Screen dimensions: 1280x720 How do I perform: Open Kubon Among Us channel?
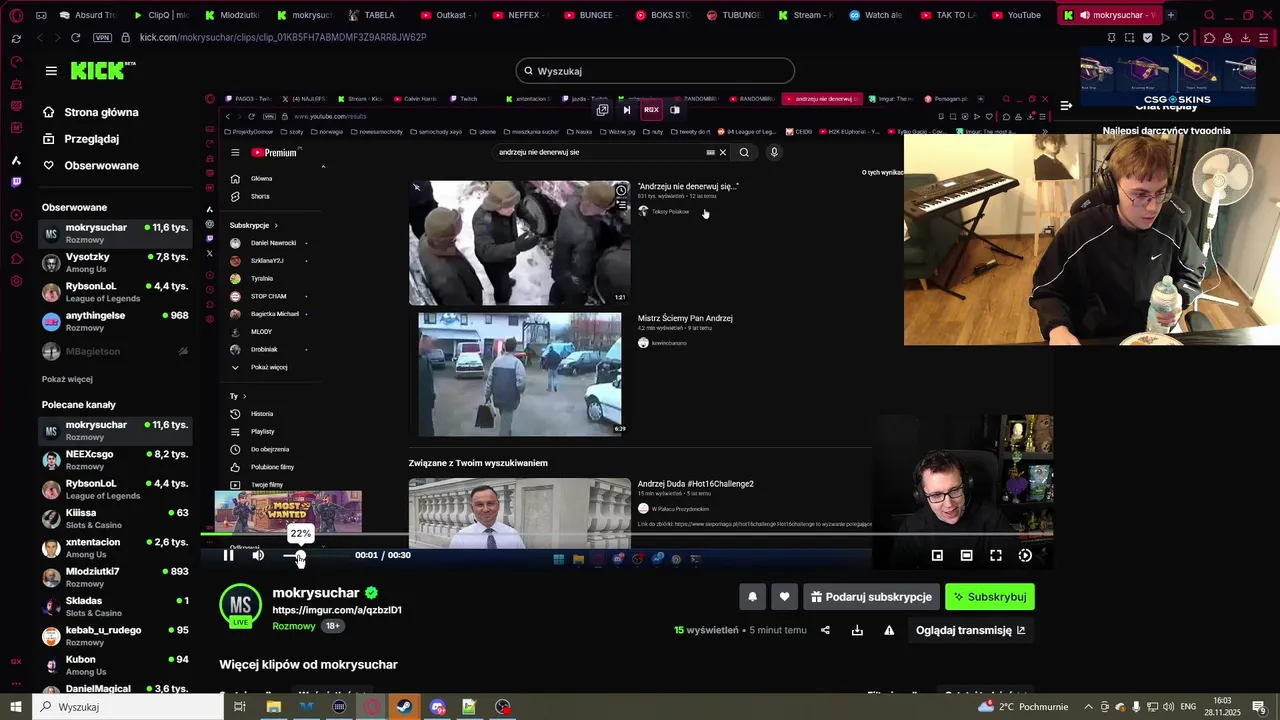115,665
